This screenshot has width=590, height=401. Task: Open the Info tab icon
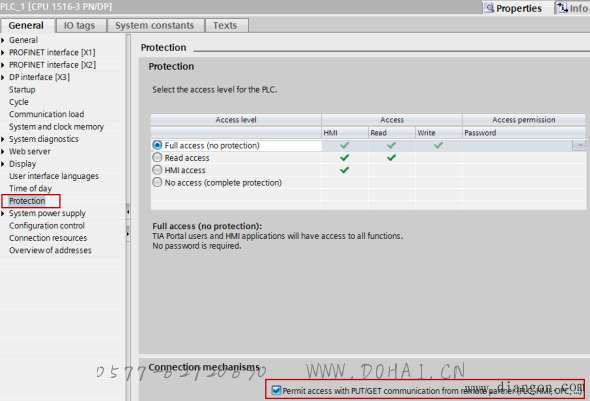pyautogui.click(x=563, y=8)
